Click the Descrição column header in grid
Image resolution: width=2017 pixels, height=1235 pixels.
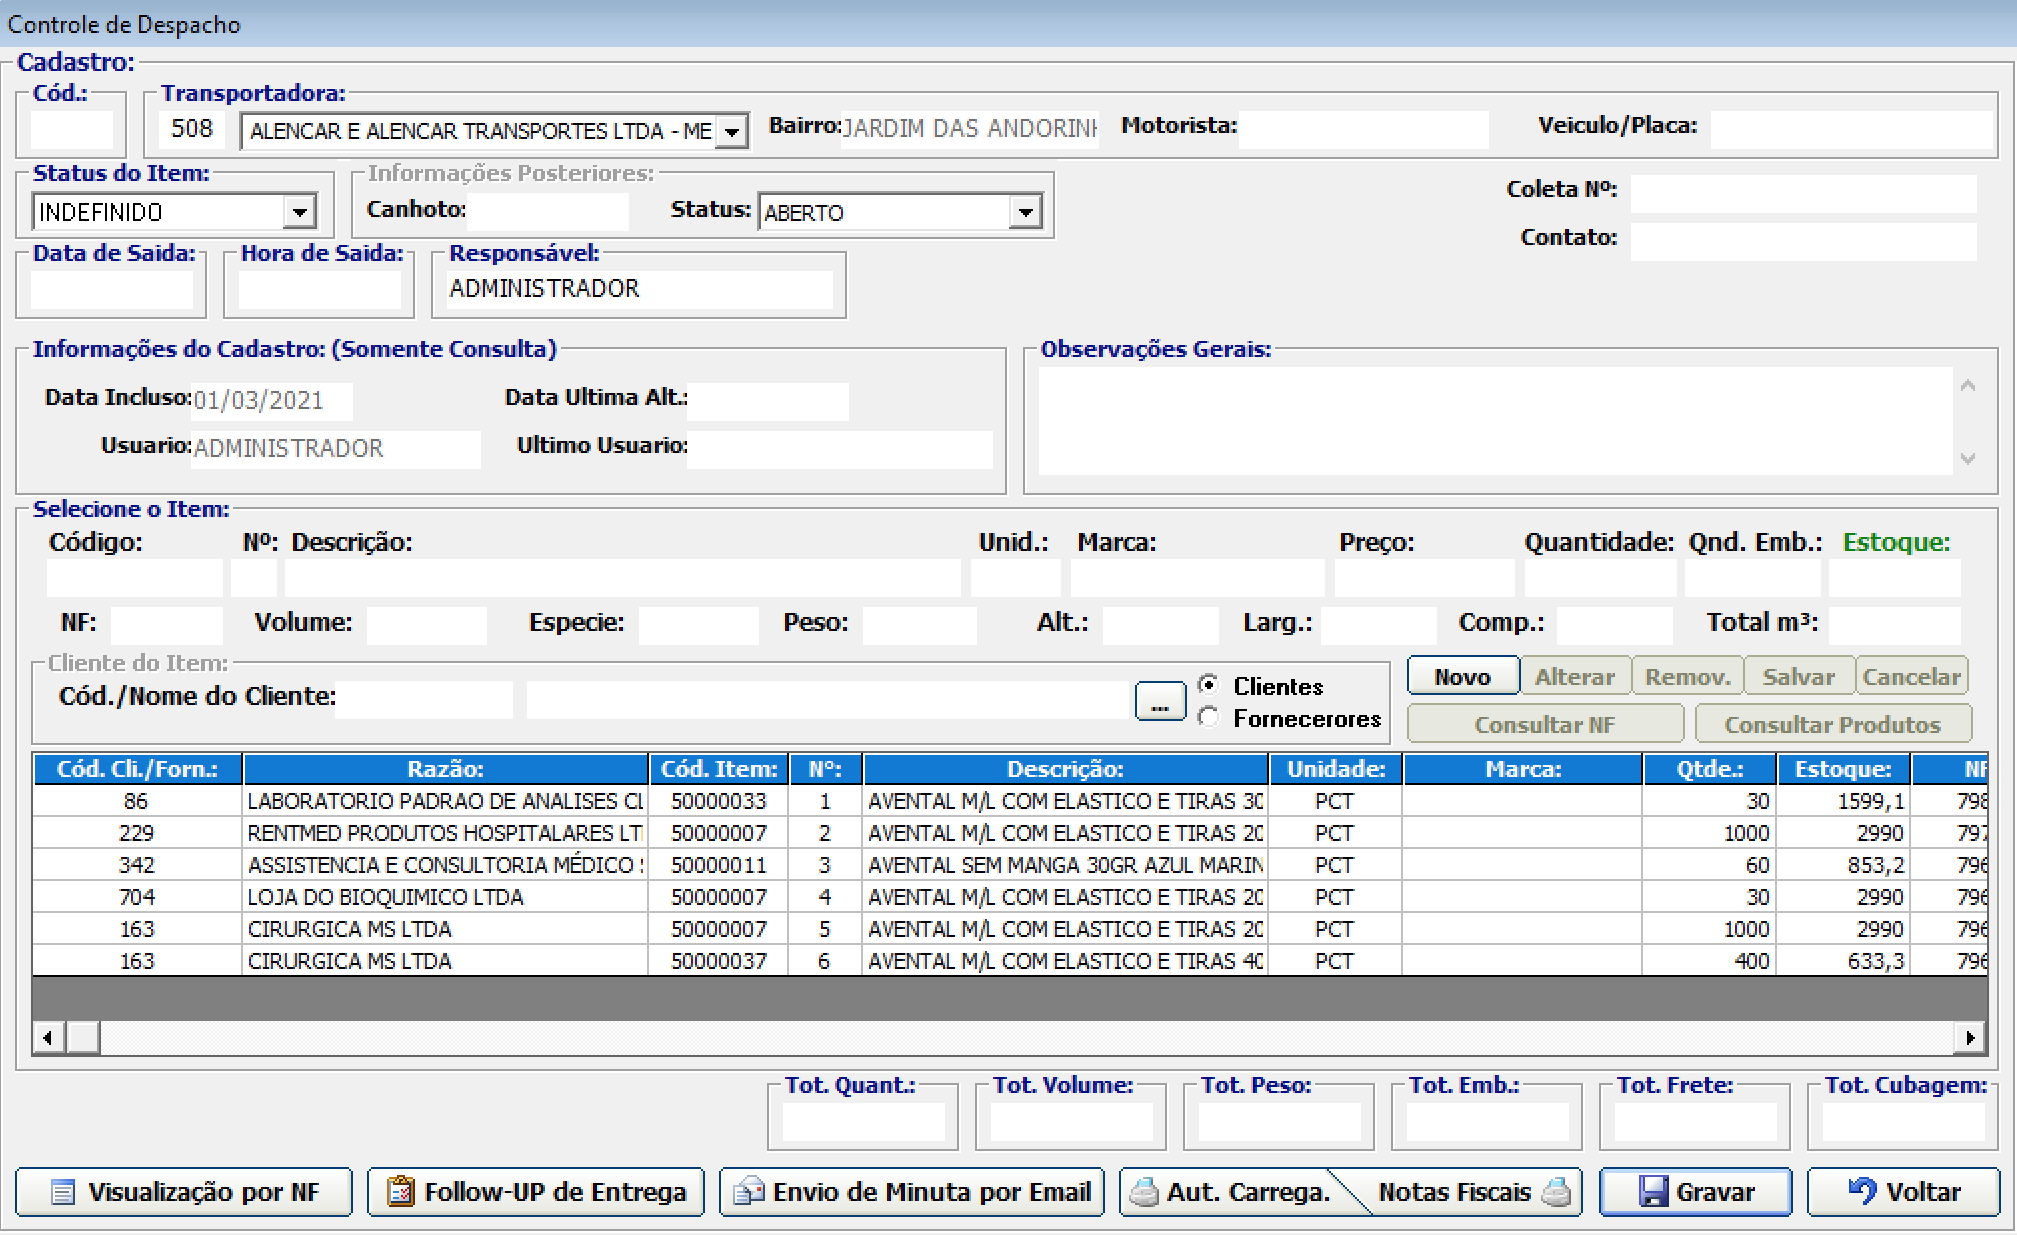click(x=1064, y=769)
